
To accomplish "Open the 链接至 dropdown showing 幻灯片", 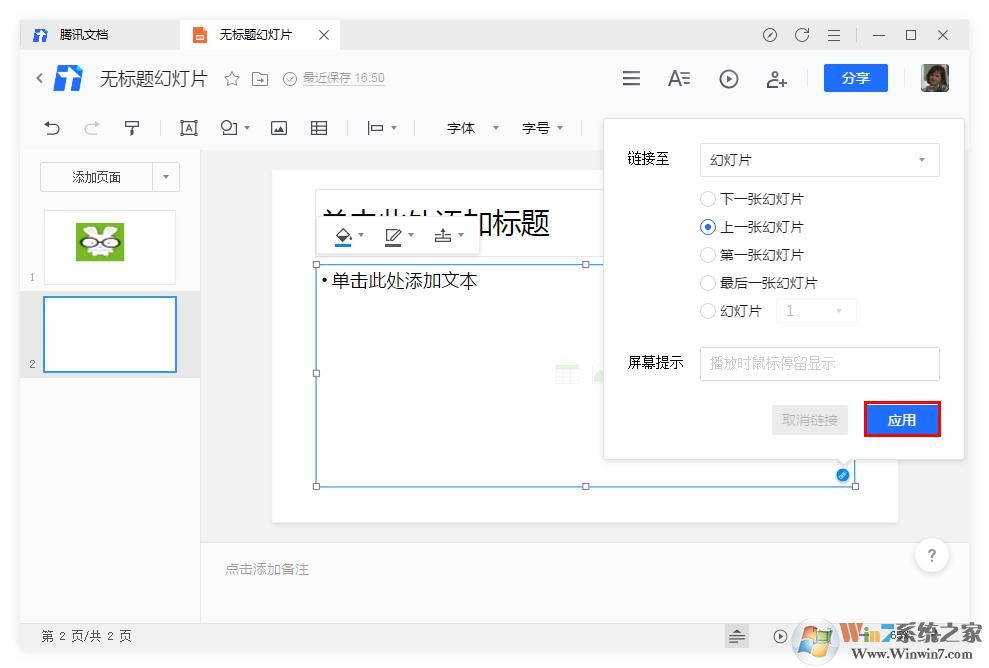I will tap(819, 160).
